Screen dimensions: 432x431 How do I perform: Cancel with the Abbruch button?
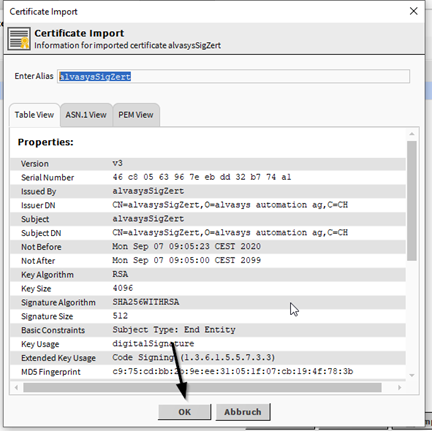(x=243, y=412)
